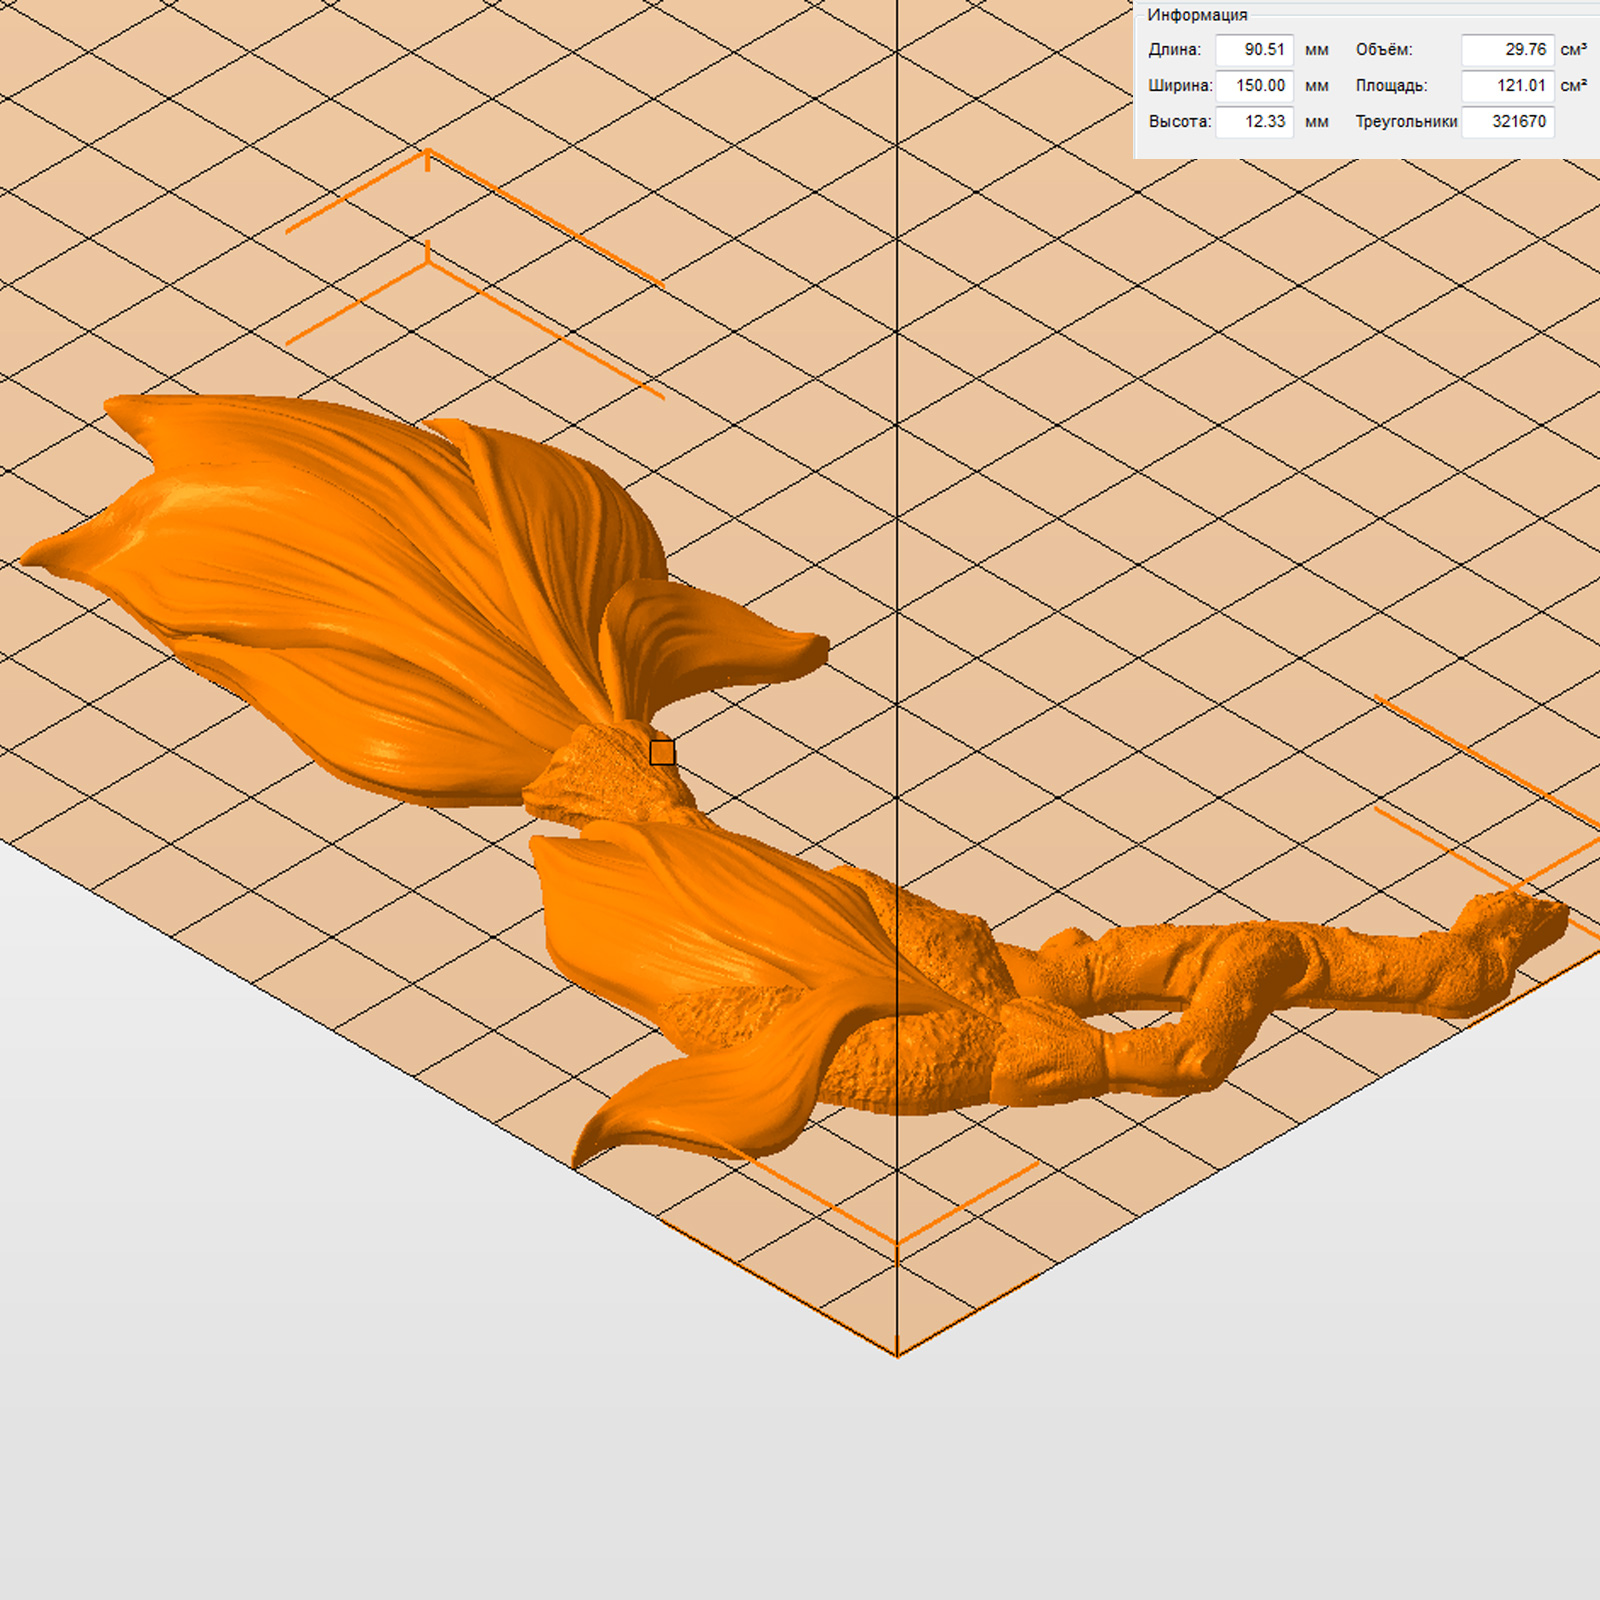1600x1600 pixels.
Task: Click the Ширина label text
Action: (1180, 86)
